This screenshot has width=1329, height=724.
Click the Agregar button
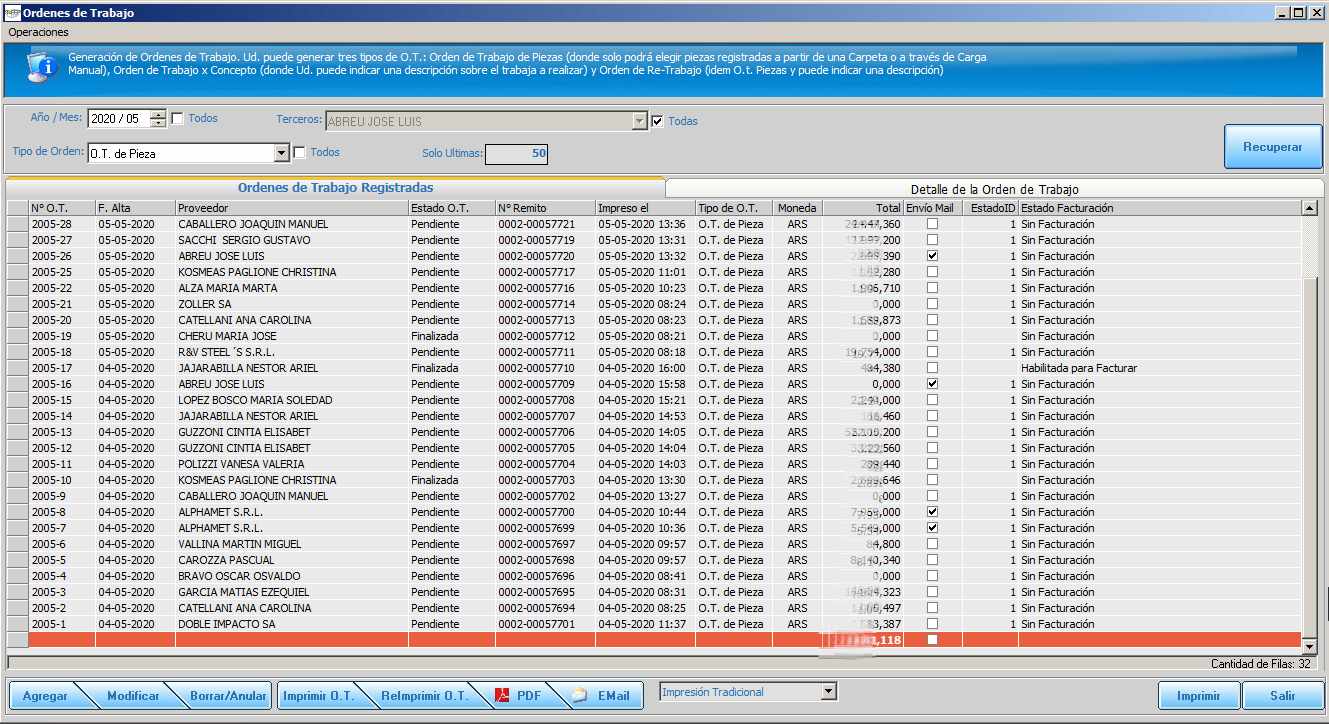coord(45,696)
